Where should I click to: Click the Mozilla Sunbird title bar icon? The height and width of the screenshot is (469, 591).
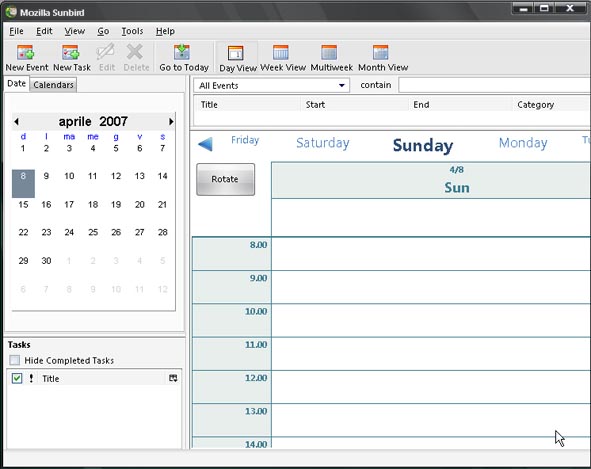pos(11,12)
